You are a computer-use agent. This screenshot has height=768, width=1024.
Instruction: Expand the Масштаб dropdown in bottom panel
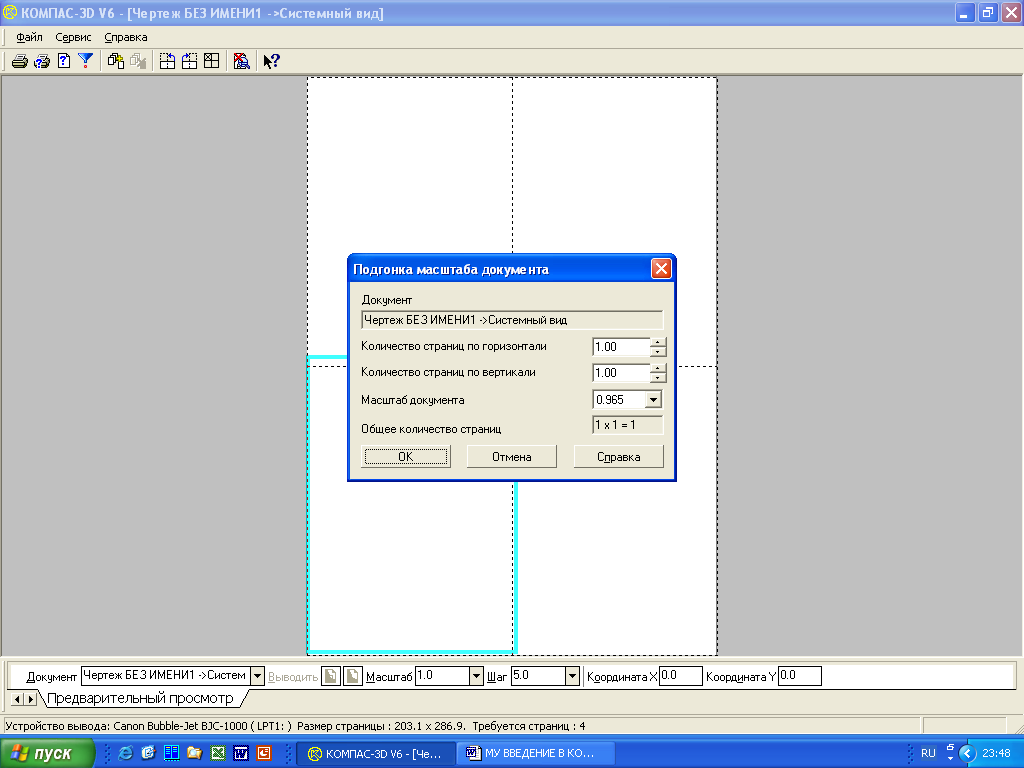(476, 676)
